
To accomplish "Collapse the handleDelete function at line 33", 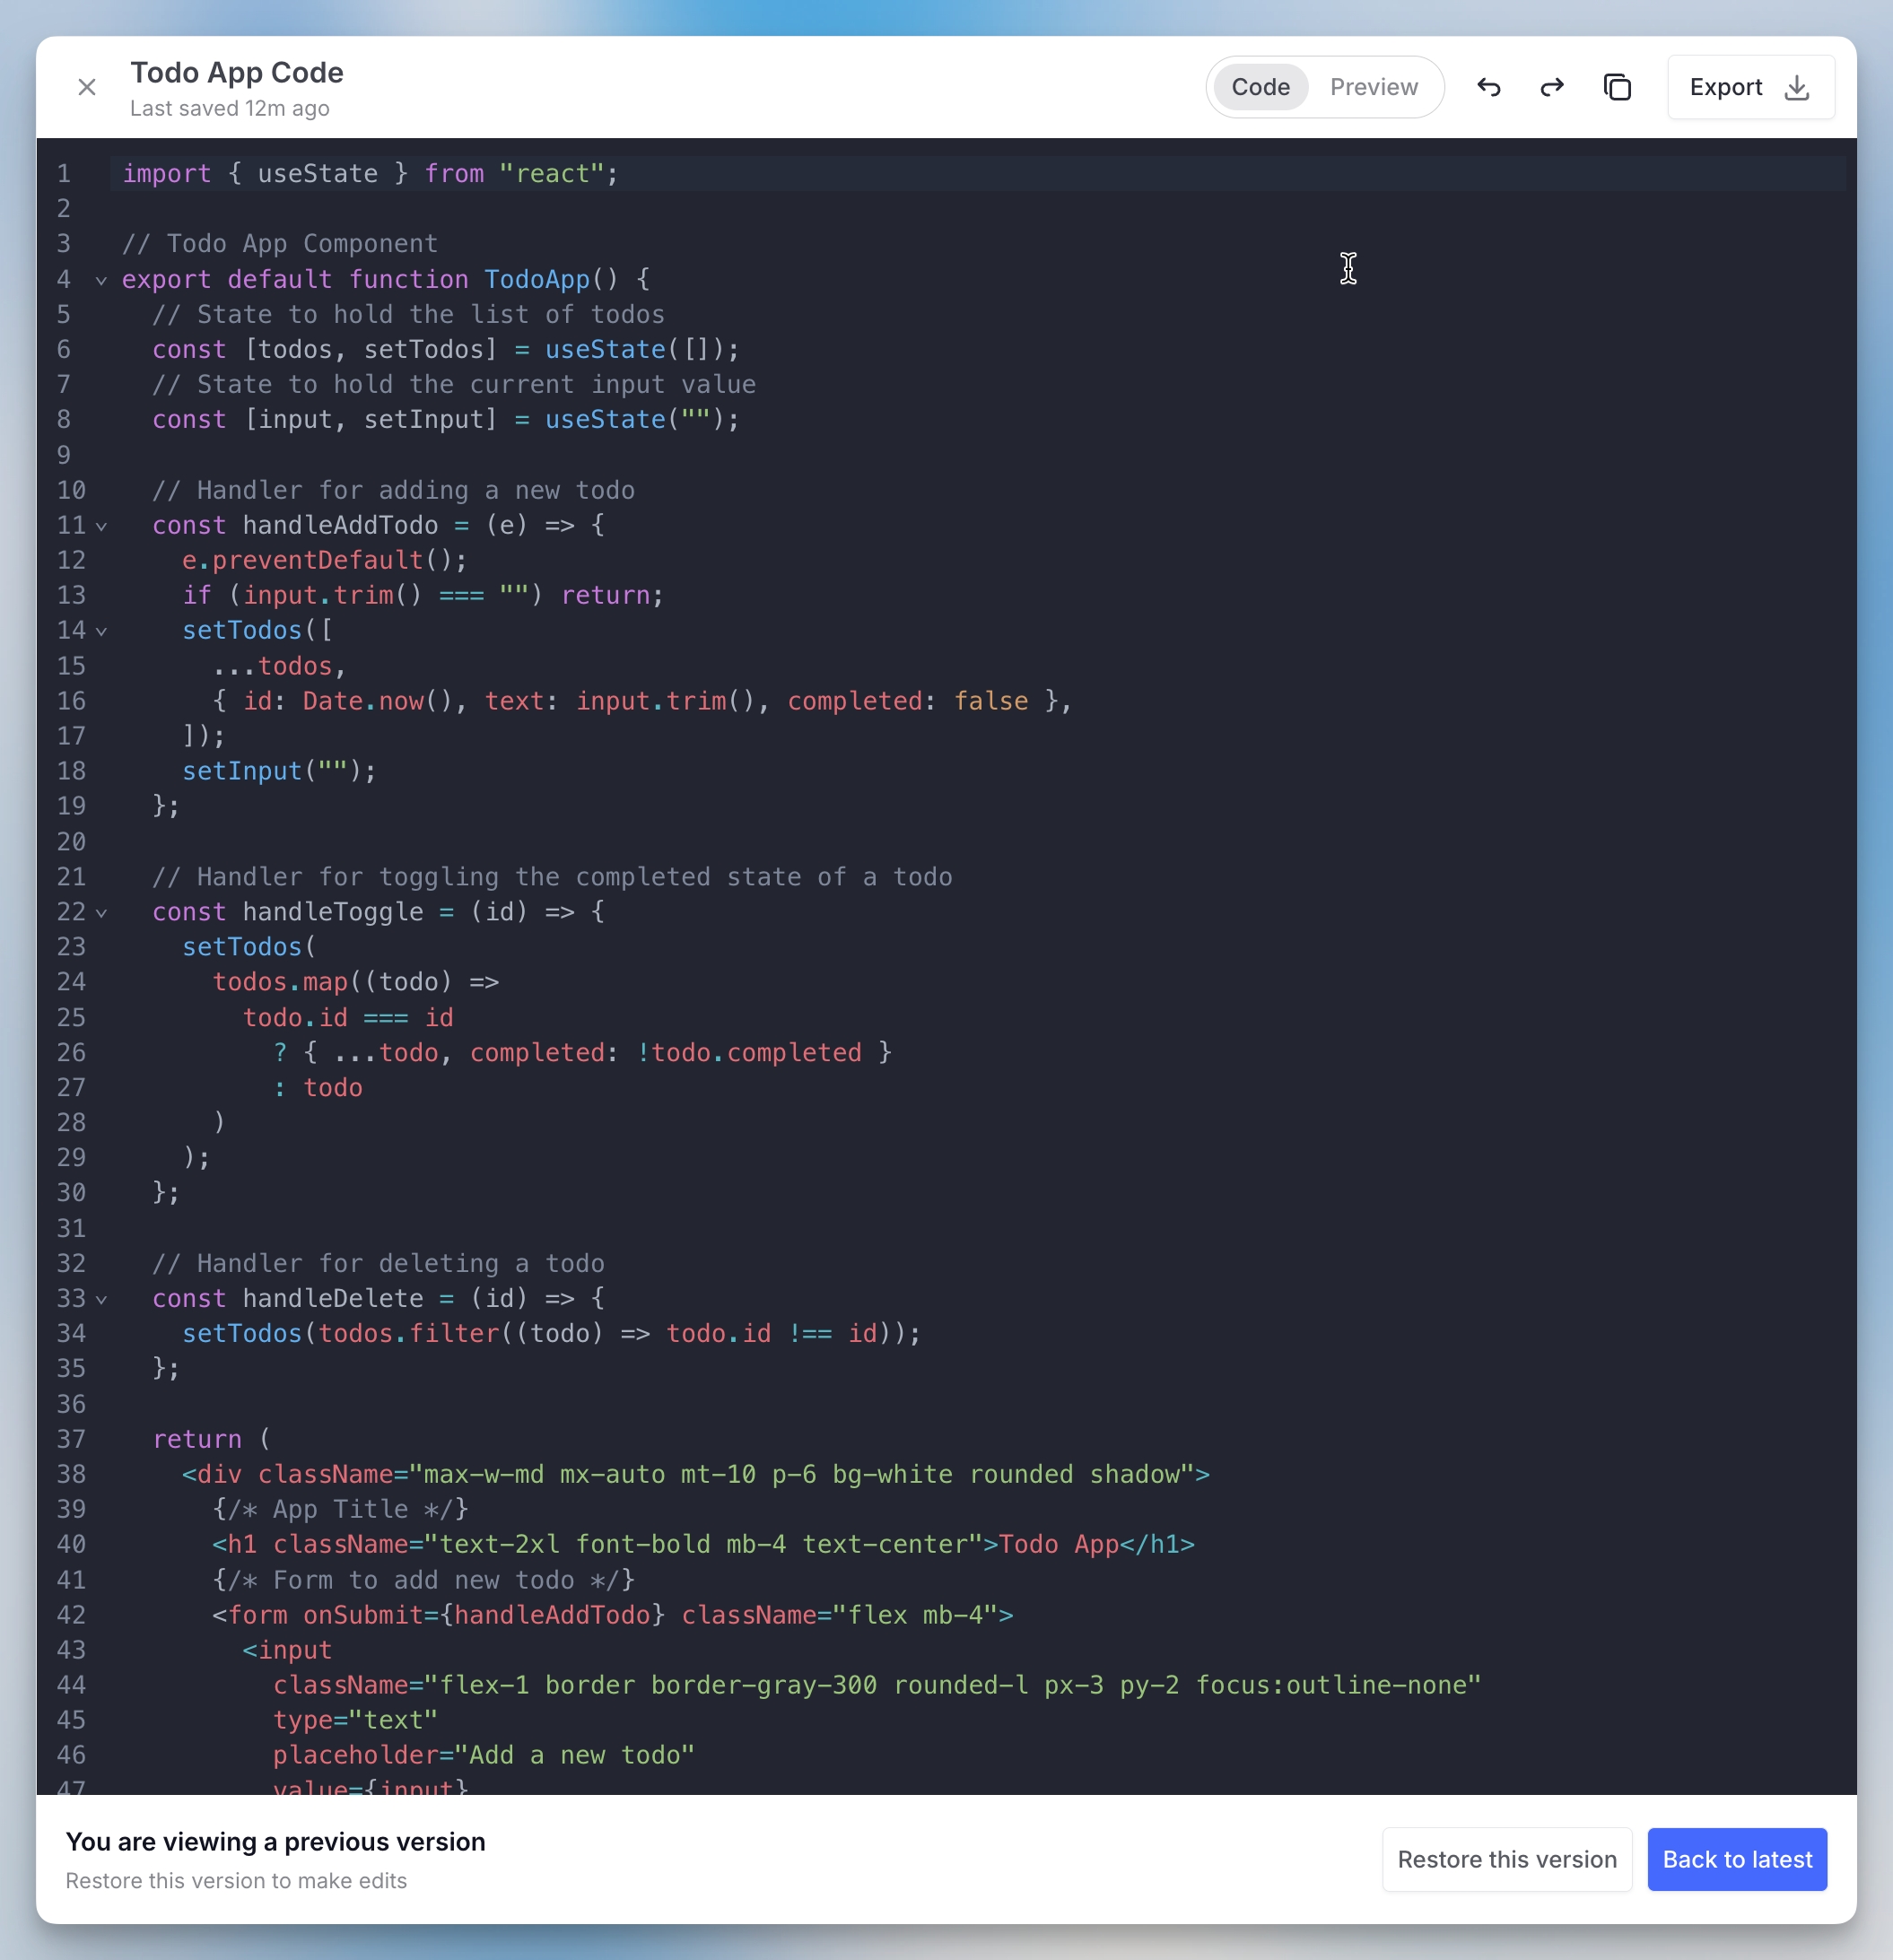I will (101, 1300).
